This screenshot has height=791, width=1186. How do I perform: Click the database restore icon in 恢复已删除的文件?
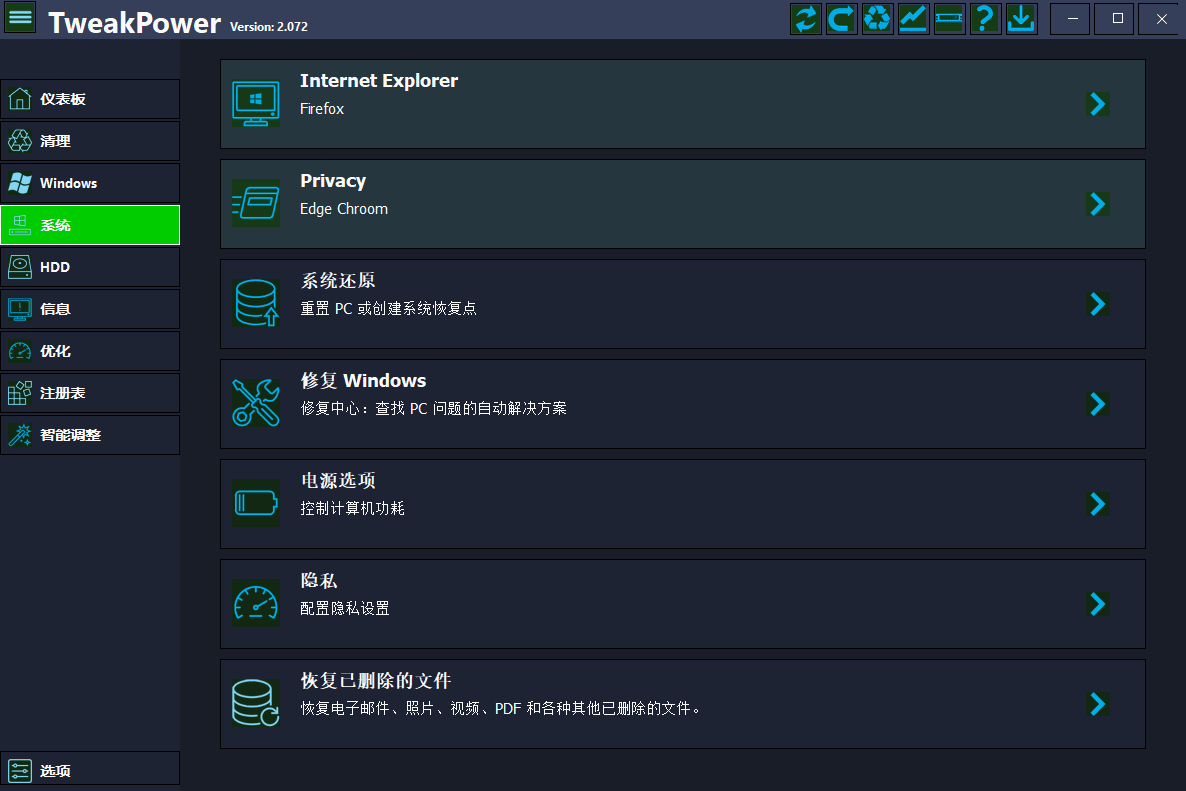click(256, 703)
